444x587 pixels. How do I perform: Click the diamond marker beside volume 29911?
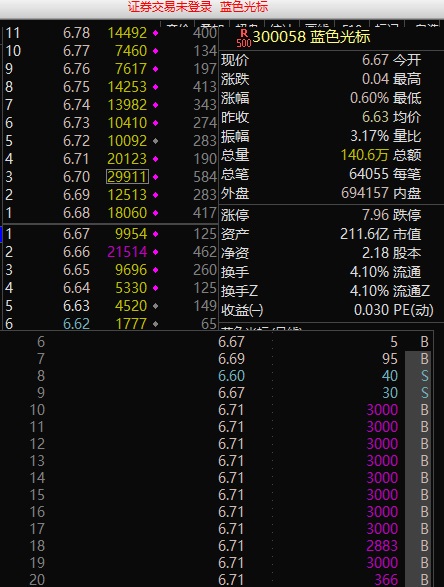tap(155, 177)
